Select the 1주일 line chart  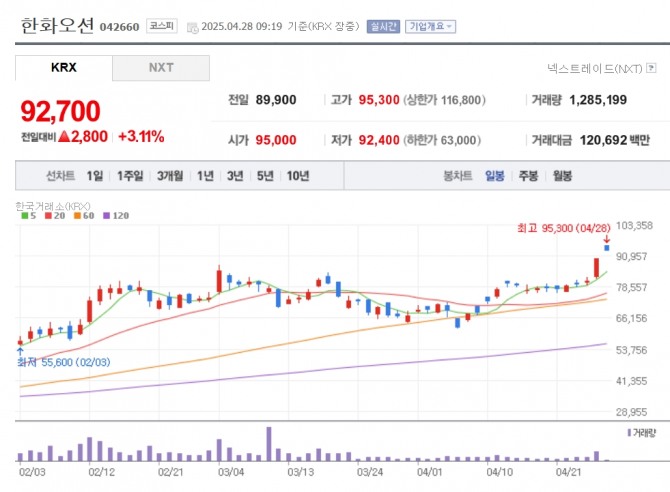click(x=130, y=176)
